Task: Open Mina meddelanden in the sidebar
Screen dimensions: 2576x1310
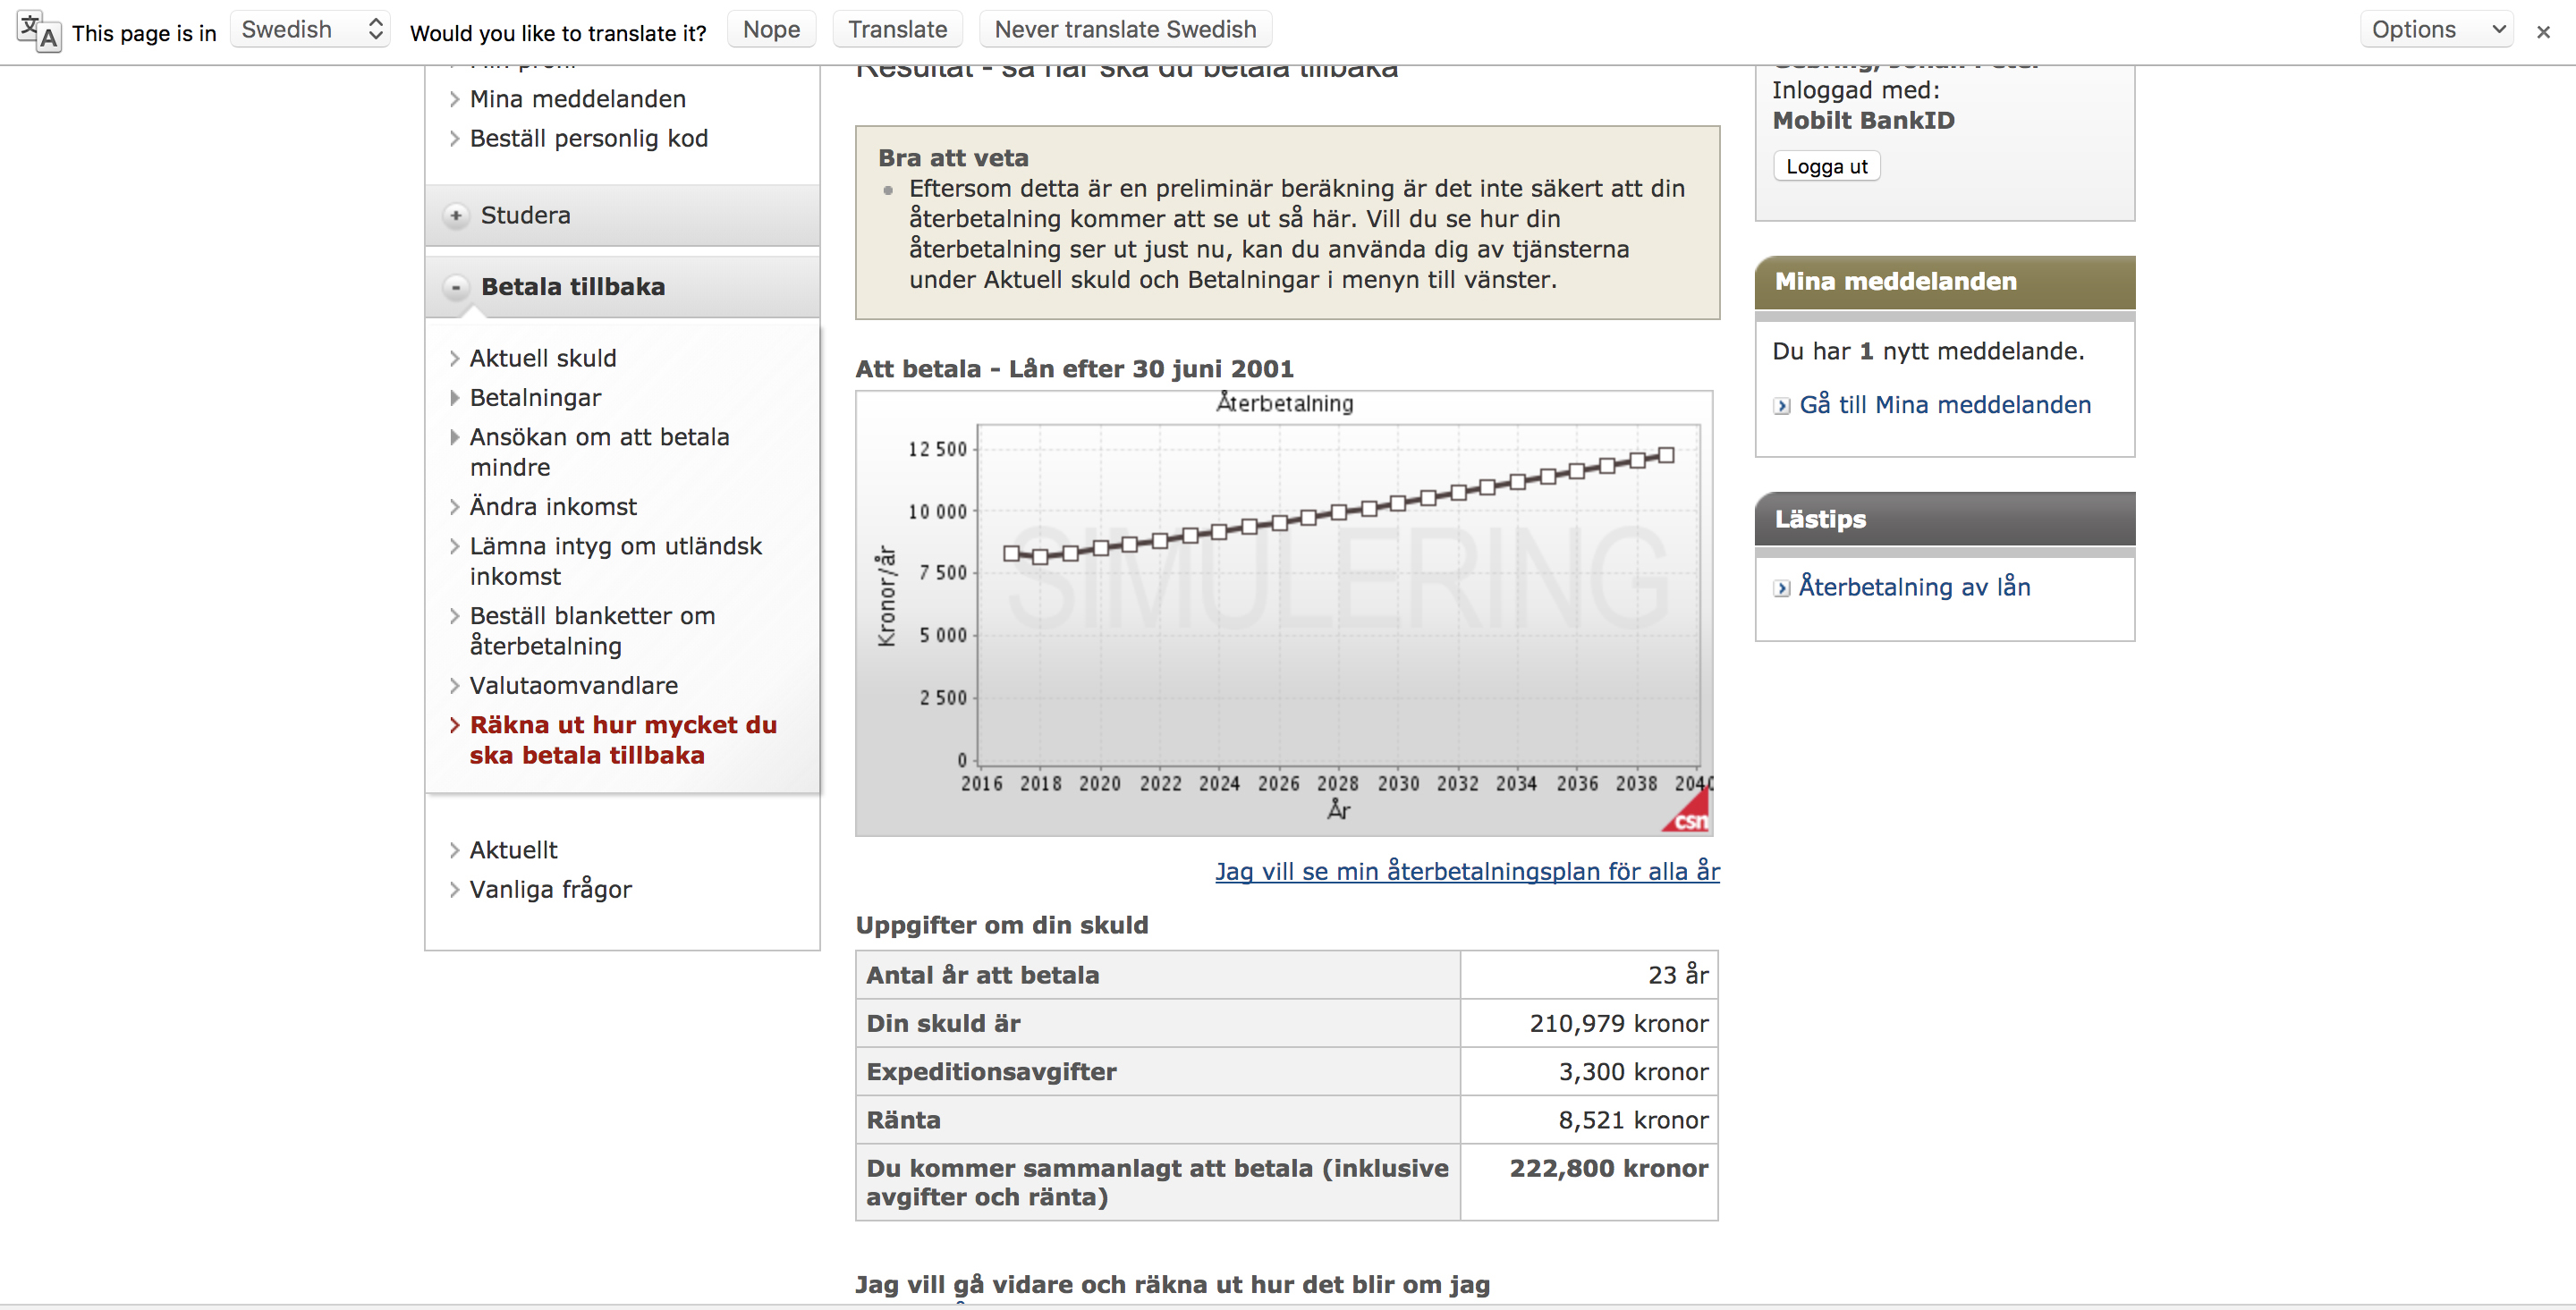Action: (577, 99)
